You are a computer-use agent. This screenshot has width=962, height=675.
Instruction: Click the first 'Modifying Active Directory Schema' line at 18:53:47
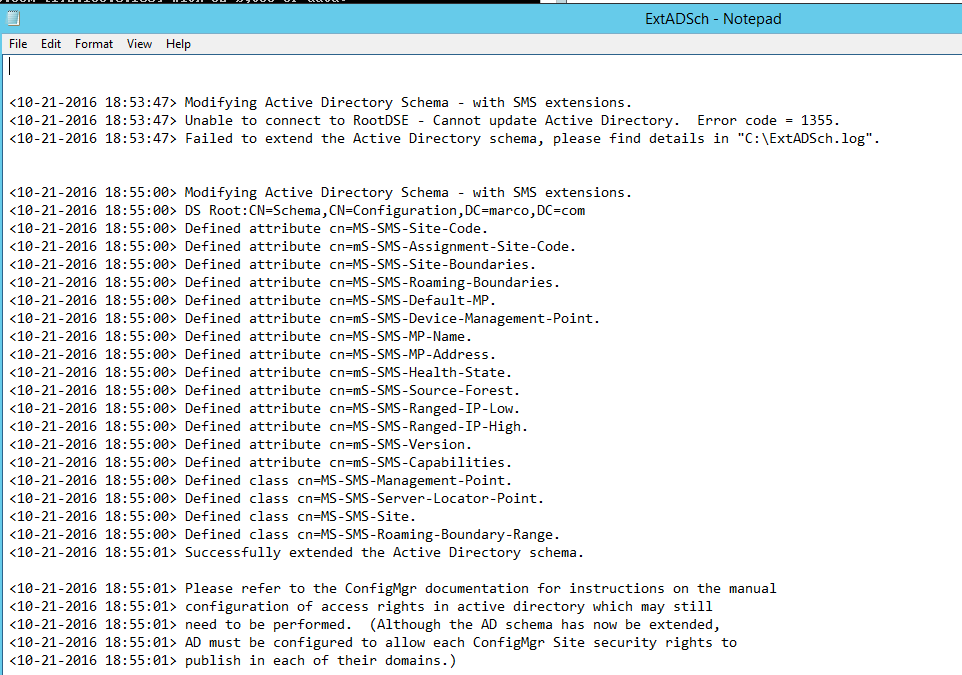click(320, 102)
